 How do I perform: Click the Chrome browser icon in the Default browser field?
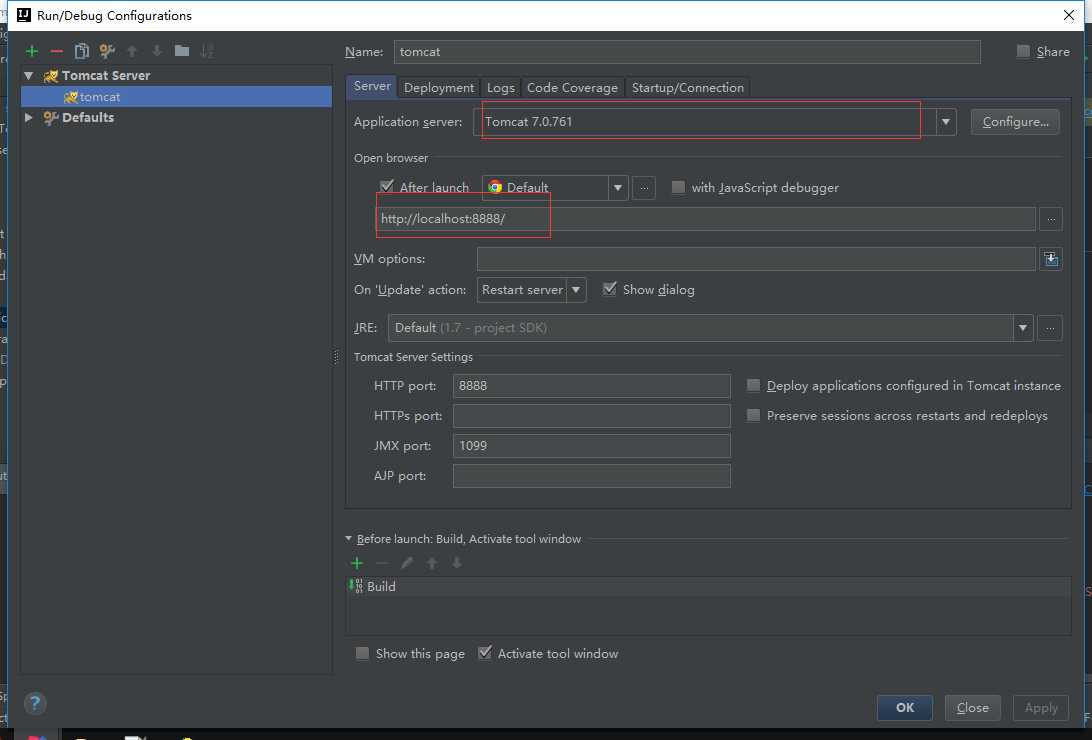pos(495,187)
